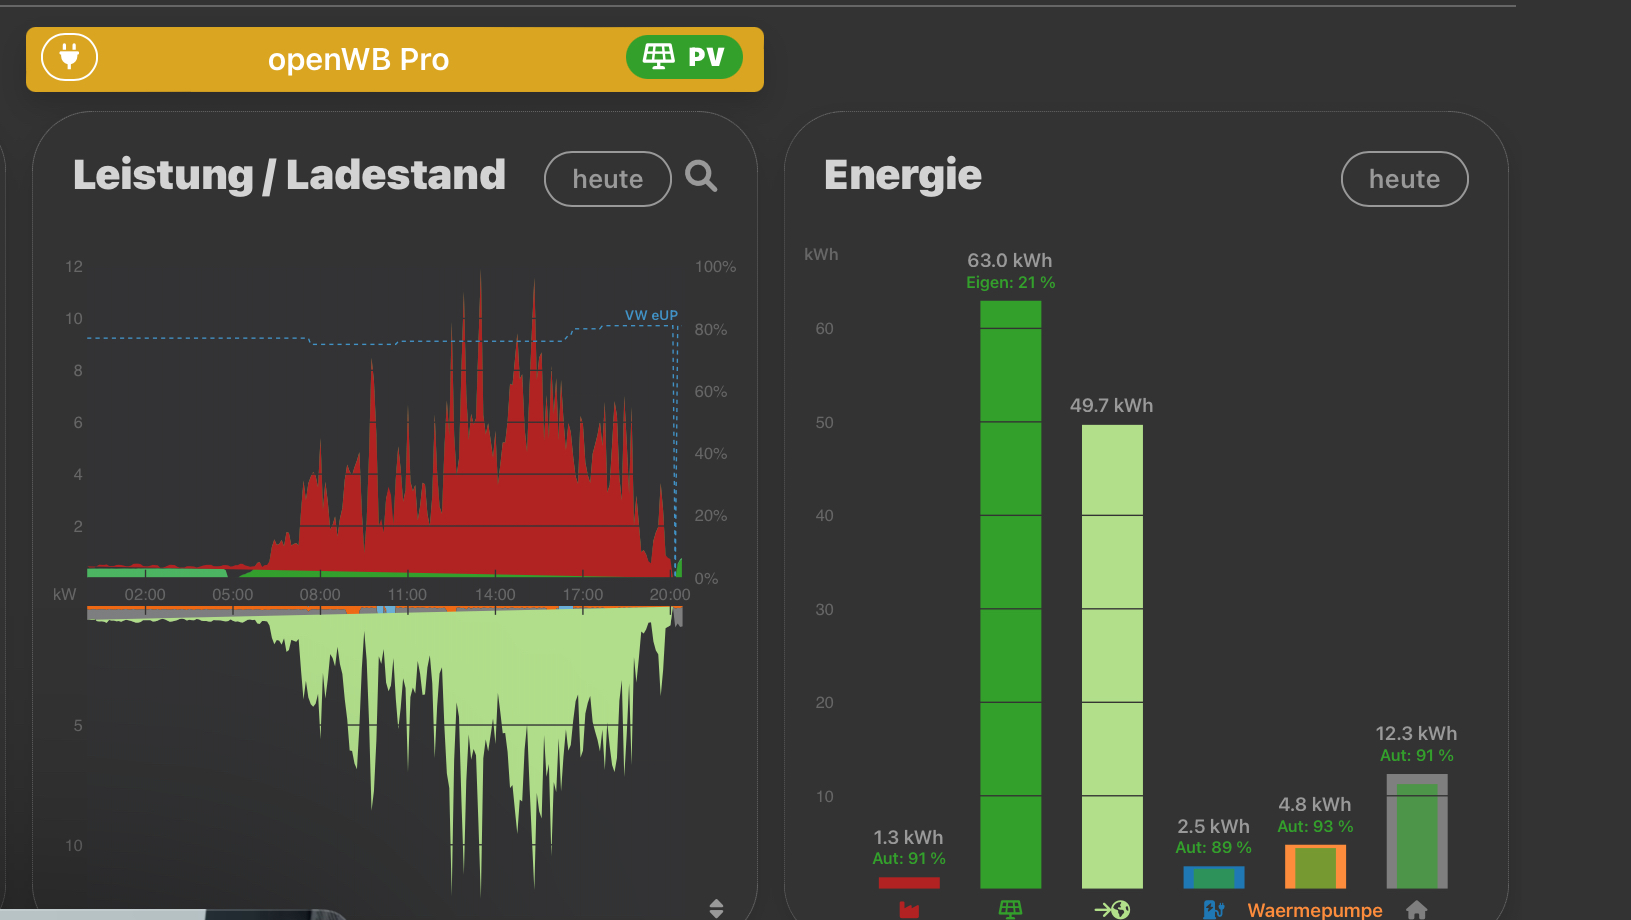Click the 'Aut: 93 %' label
Viewport: 1631px width, 920px height.
point(1315,826)
